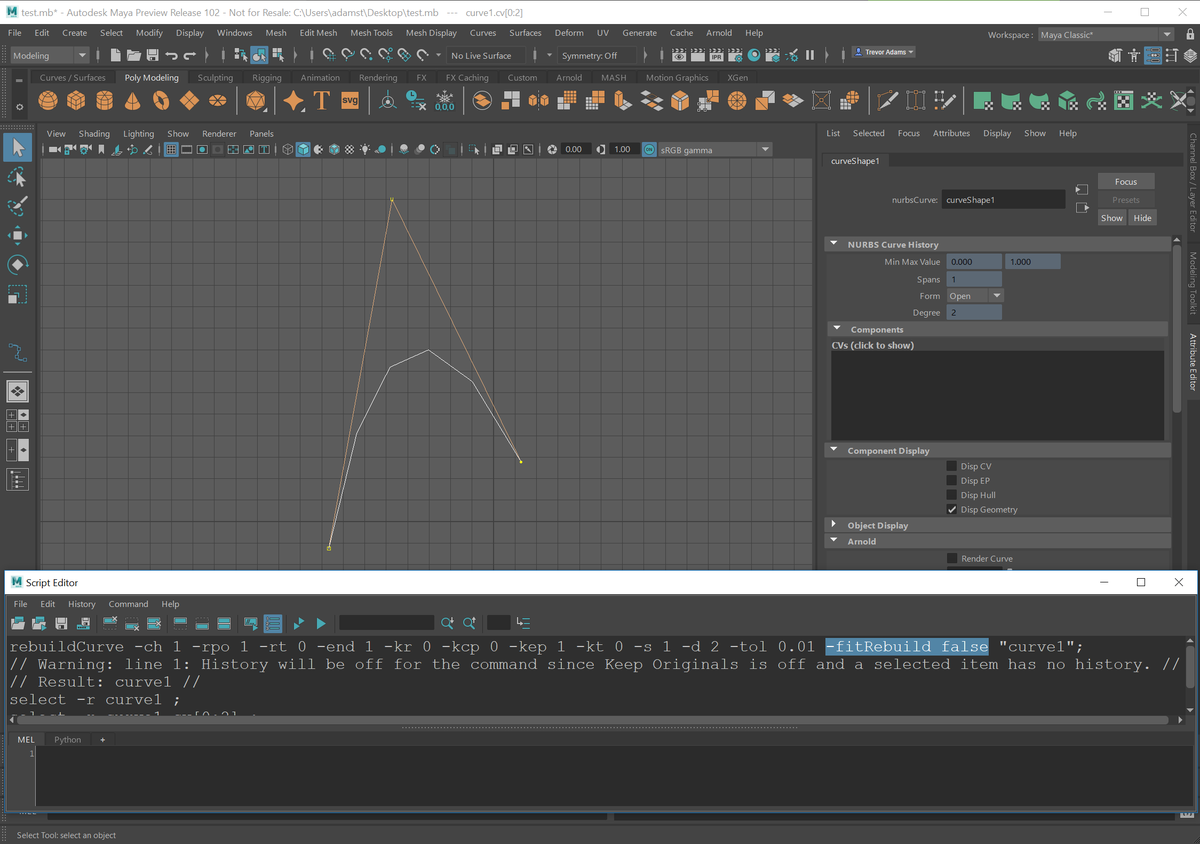Select the polySphere creation tool
The width and height of the screenshot is (1200, 844).
pos(48,100)
